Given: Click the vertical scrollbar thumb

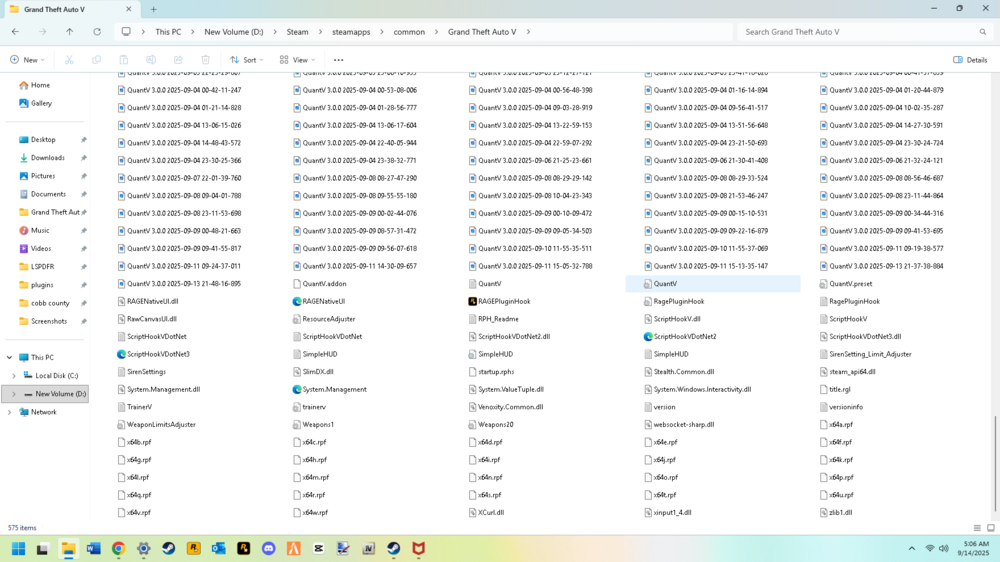Looking at the screenshot, I should coord(995,463).
